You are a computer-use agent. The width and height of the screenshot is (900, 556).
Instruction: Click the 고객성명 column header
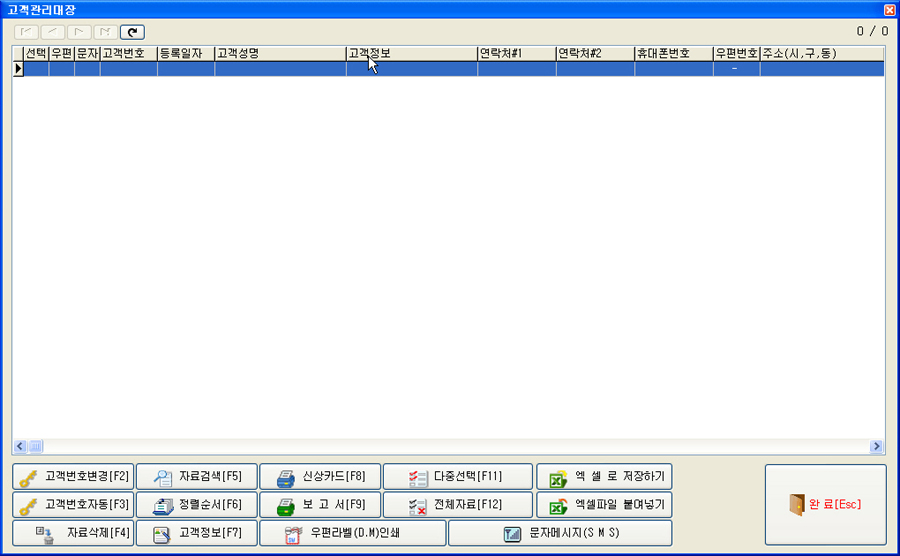(281, 53)
